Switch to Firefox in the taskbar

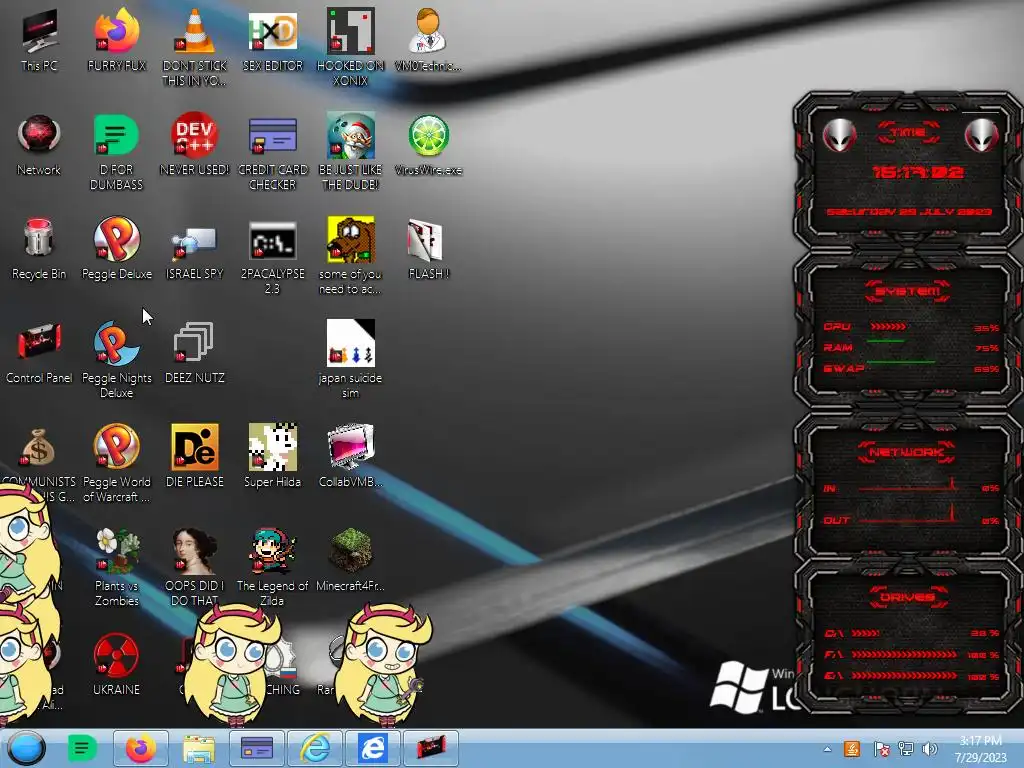coord(140,748)
